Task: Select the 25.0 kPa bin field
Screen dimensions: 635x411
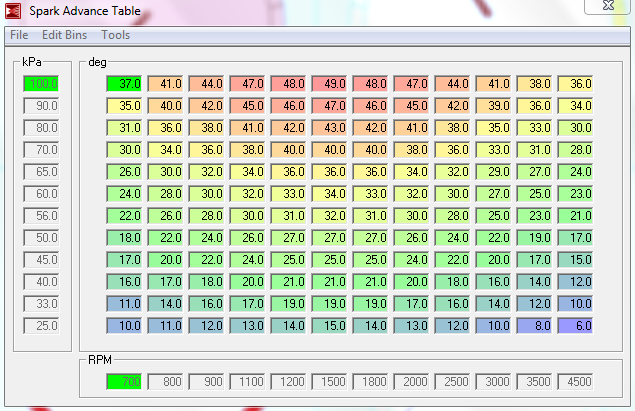Action: coord(41,326)
